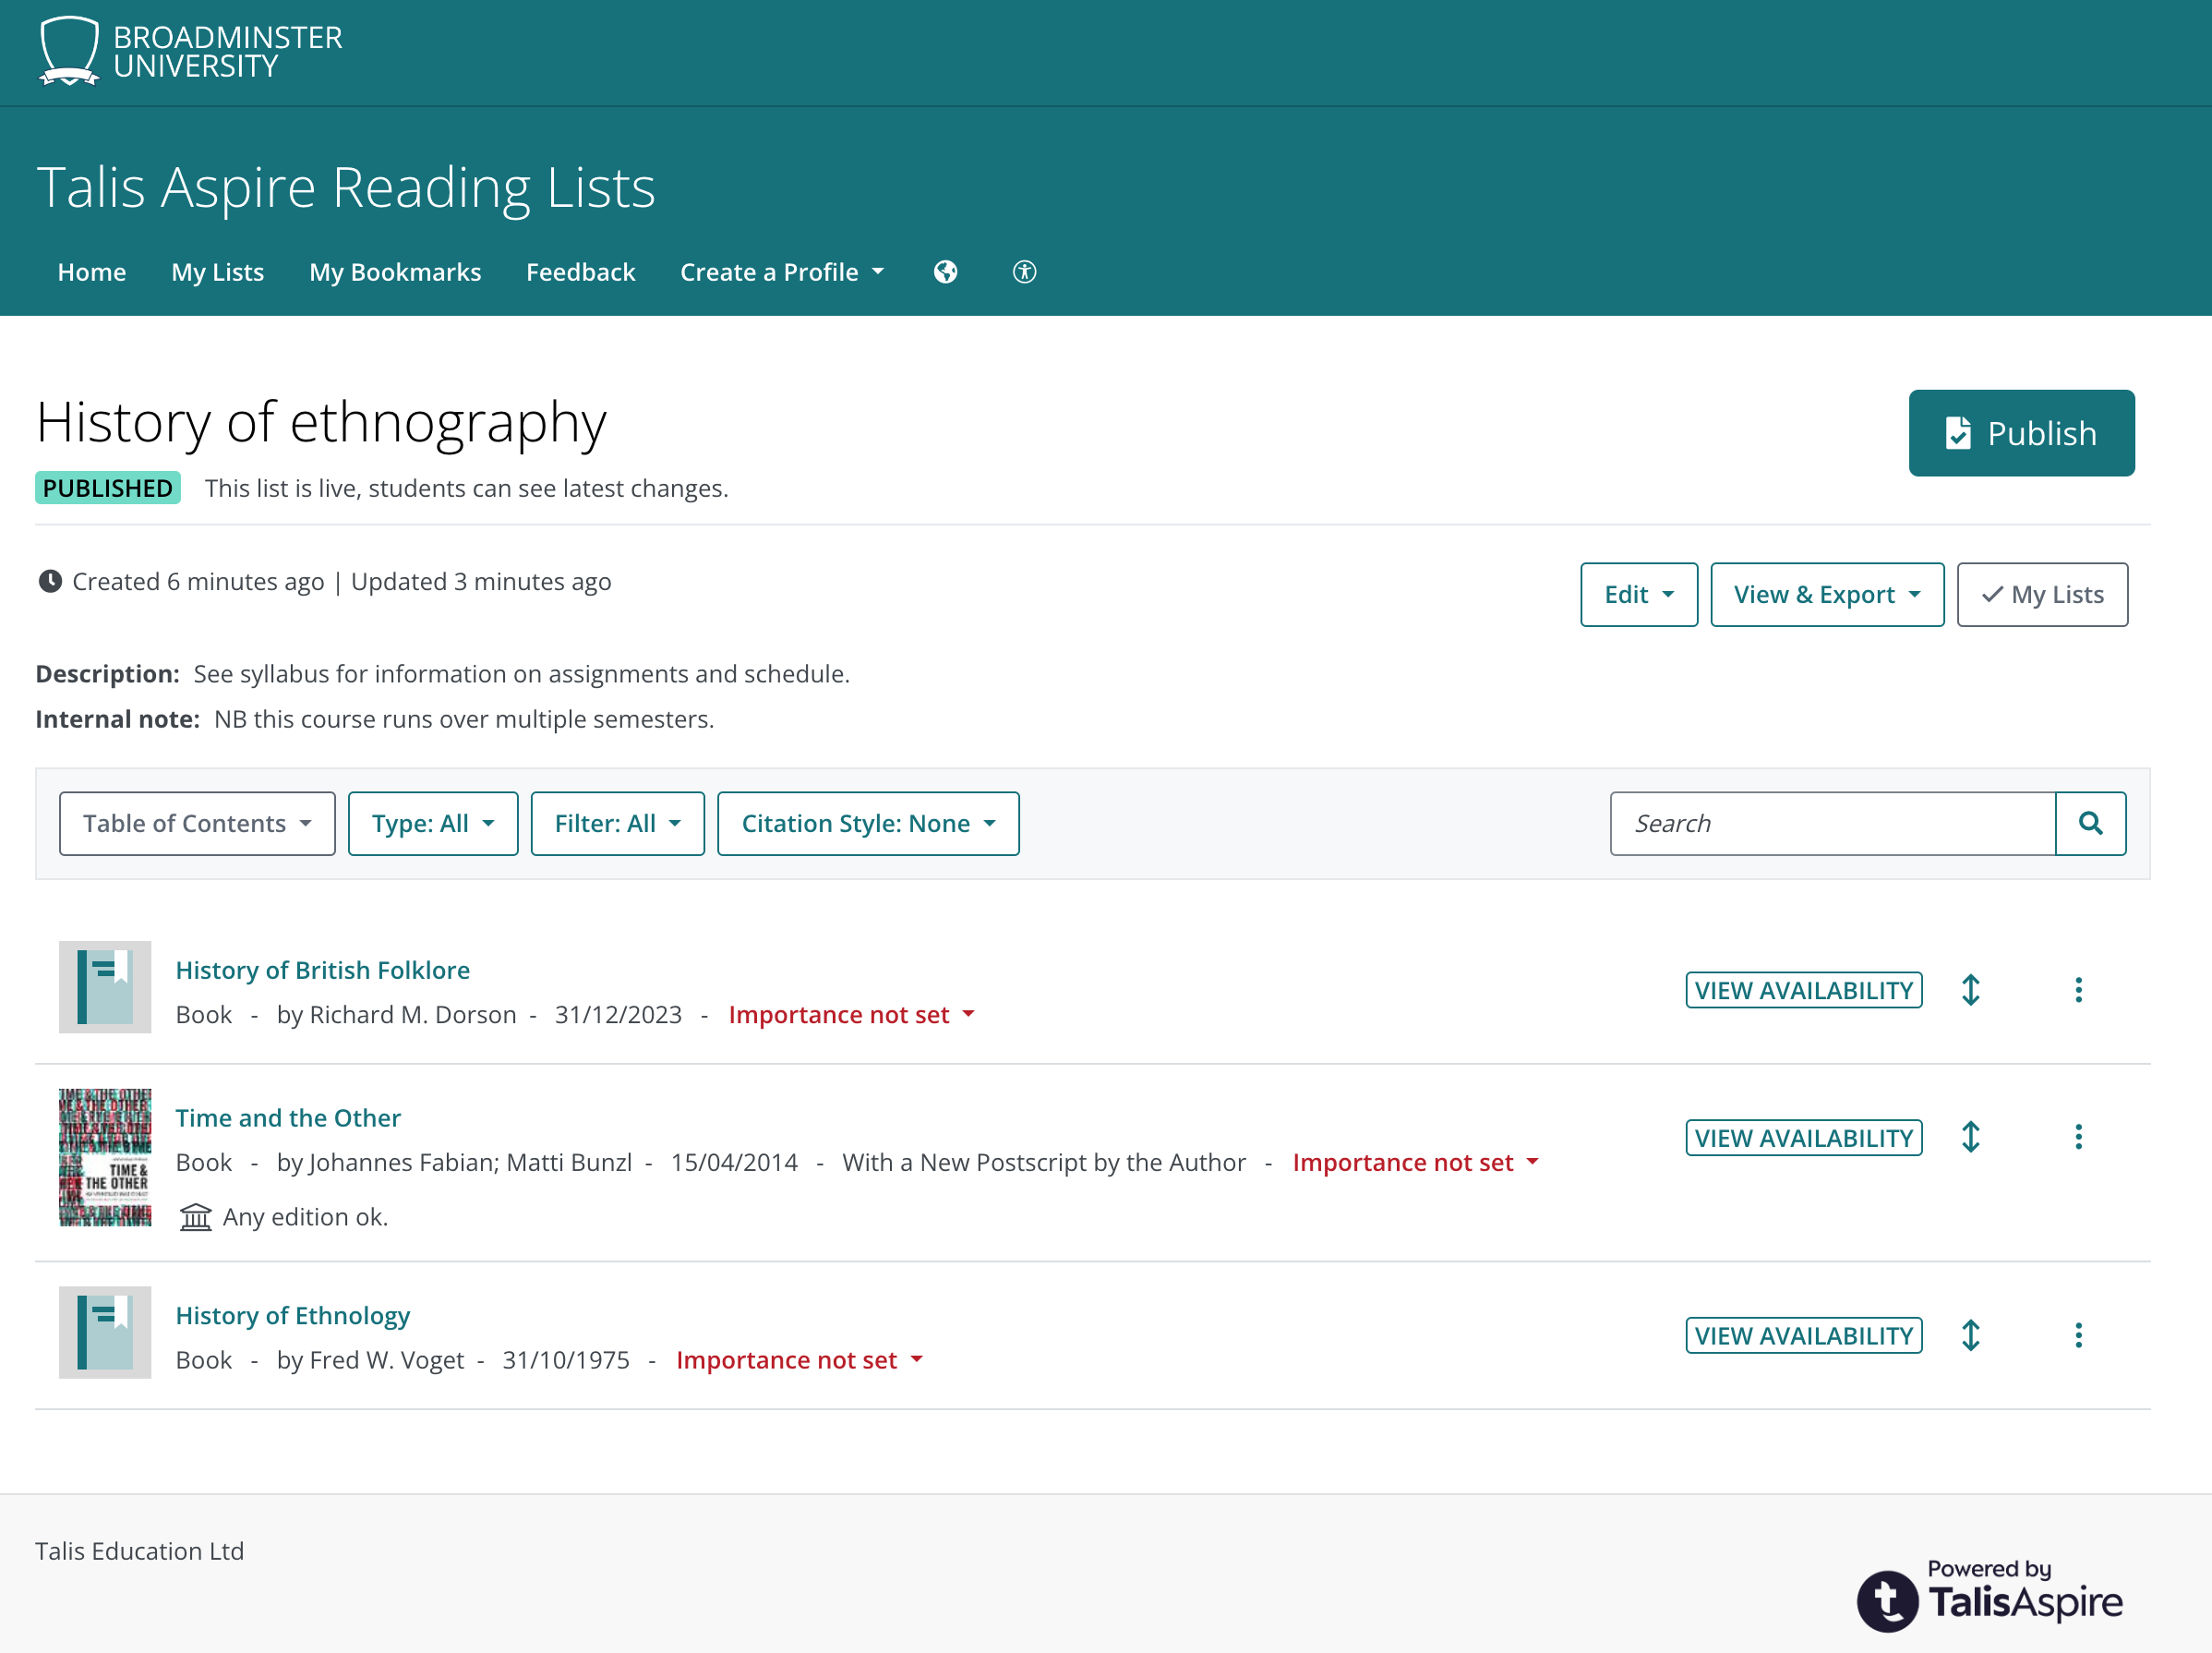2212x1653 pixels.
Task: Open the View & Export dropdown
Action: point(1827,595)
